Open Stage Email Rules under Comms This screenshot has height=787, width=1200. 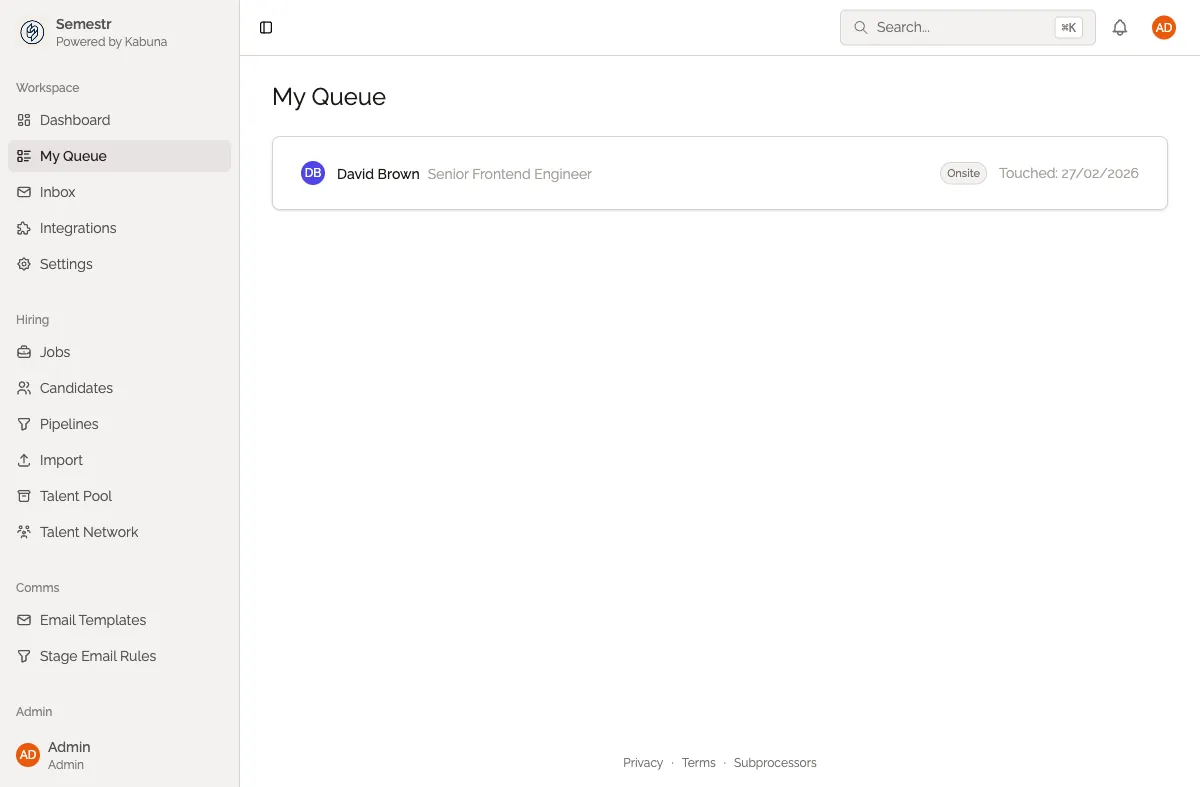tap(97, 656)
